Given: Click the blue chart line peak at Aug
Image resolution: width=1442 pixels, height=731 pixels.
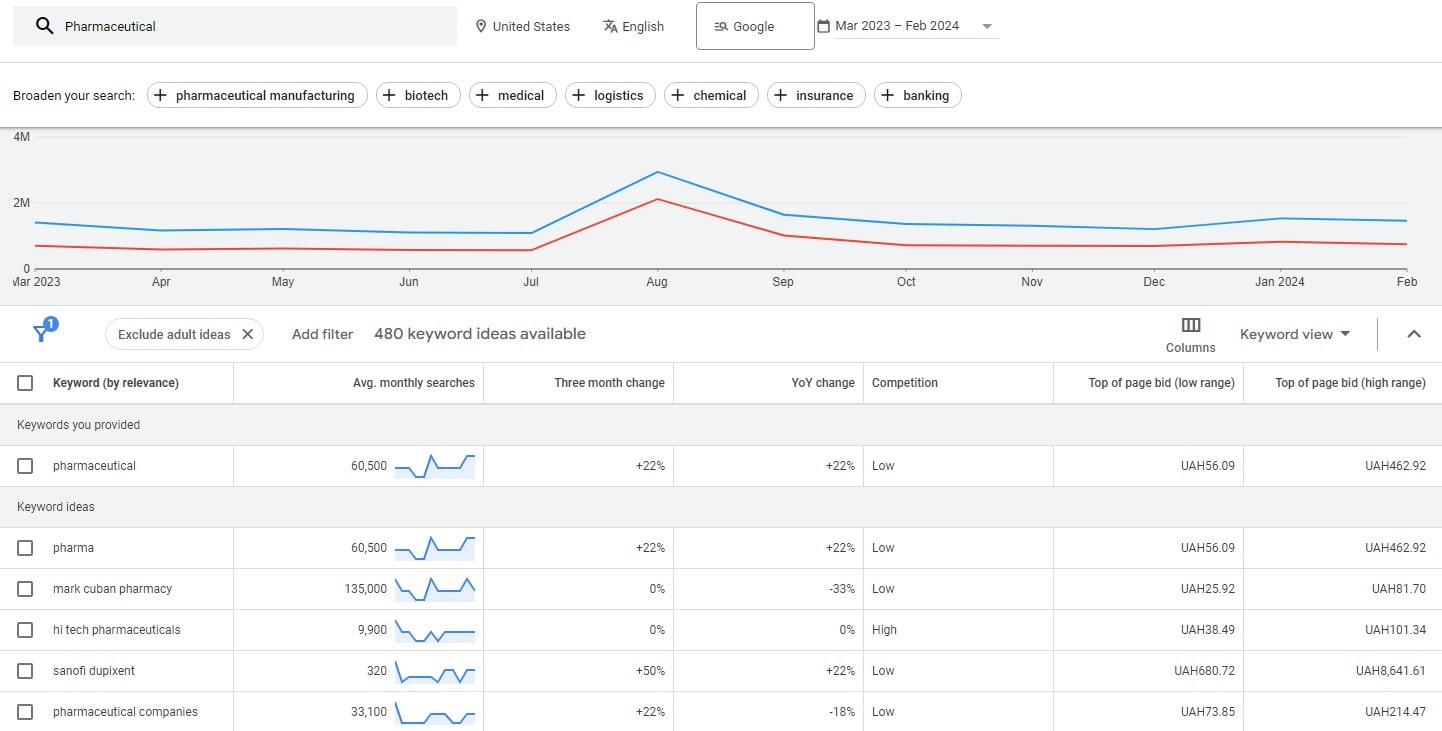Looking at the screenshot, I should click(657, 172).
